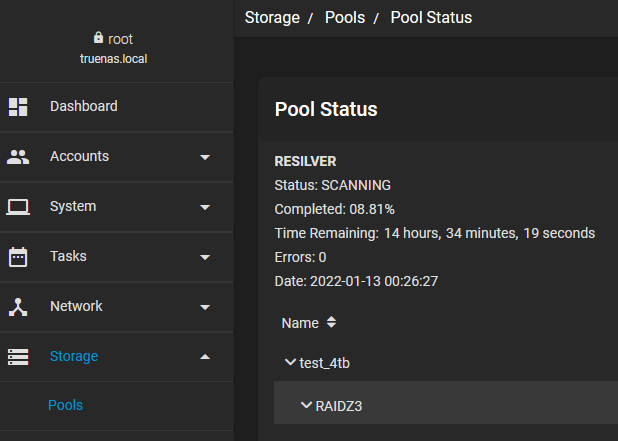Click the Status: SCANNING line

pyautogui.click(x=332, y=185)
